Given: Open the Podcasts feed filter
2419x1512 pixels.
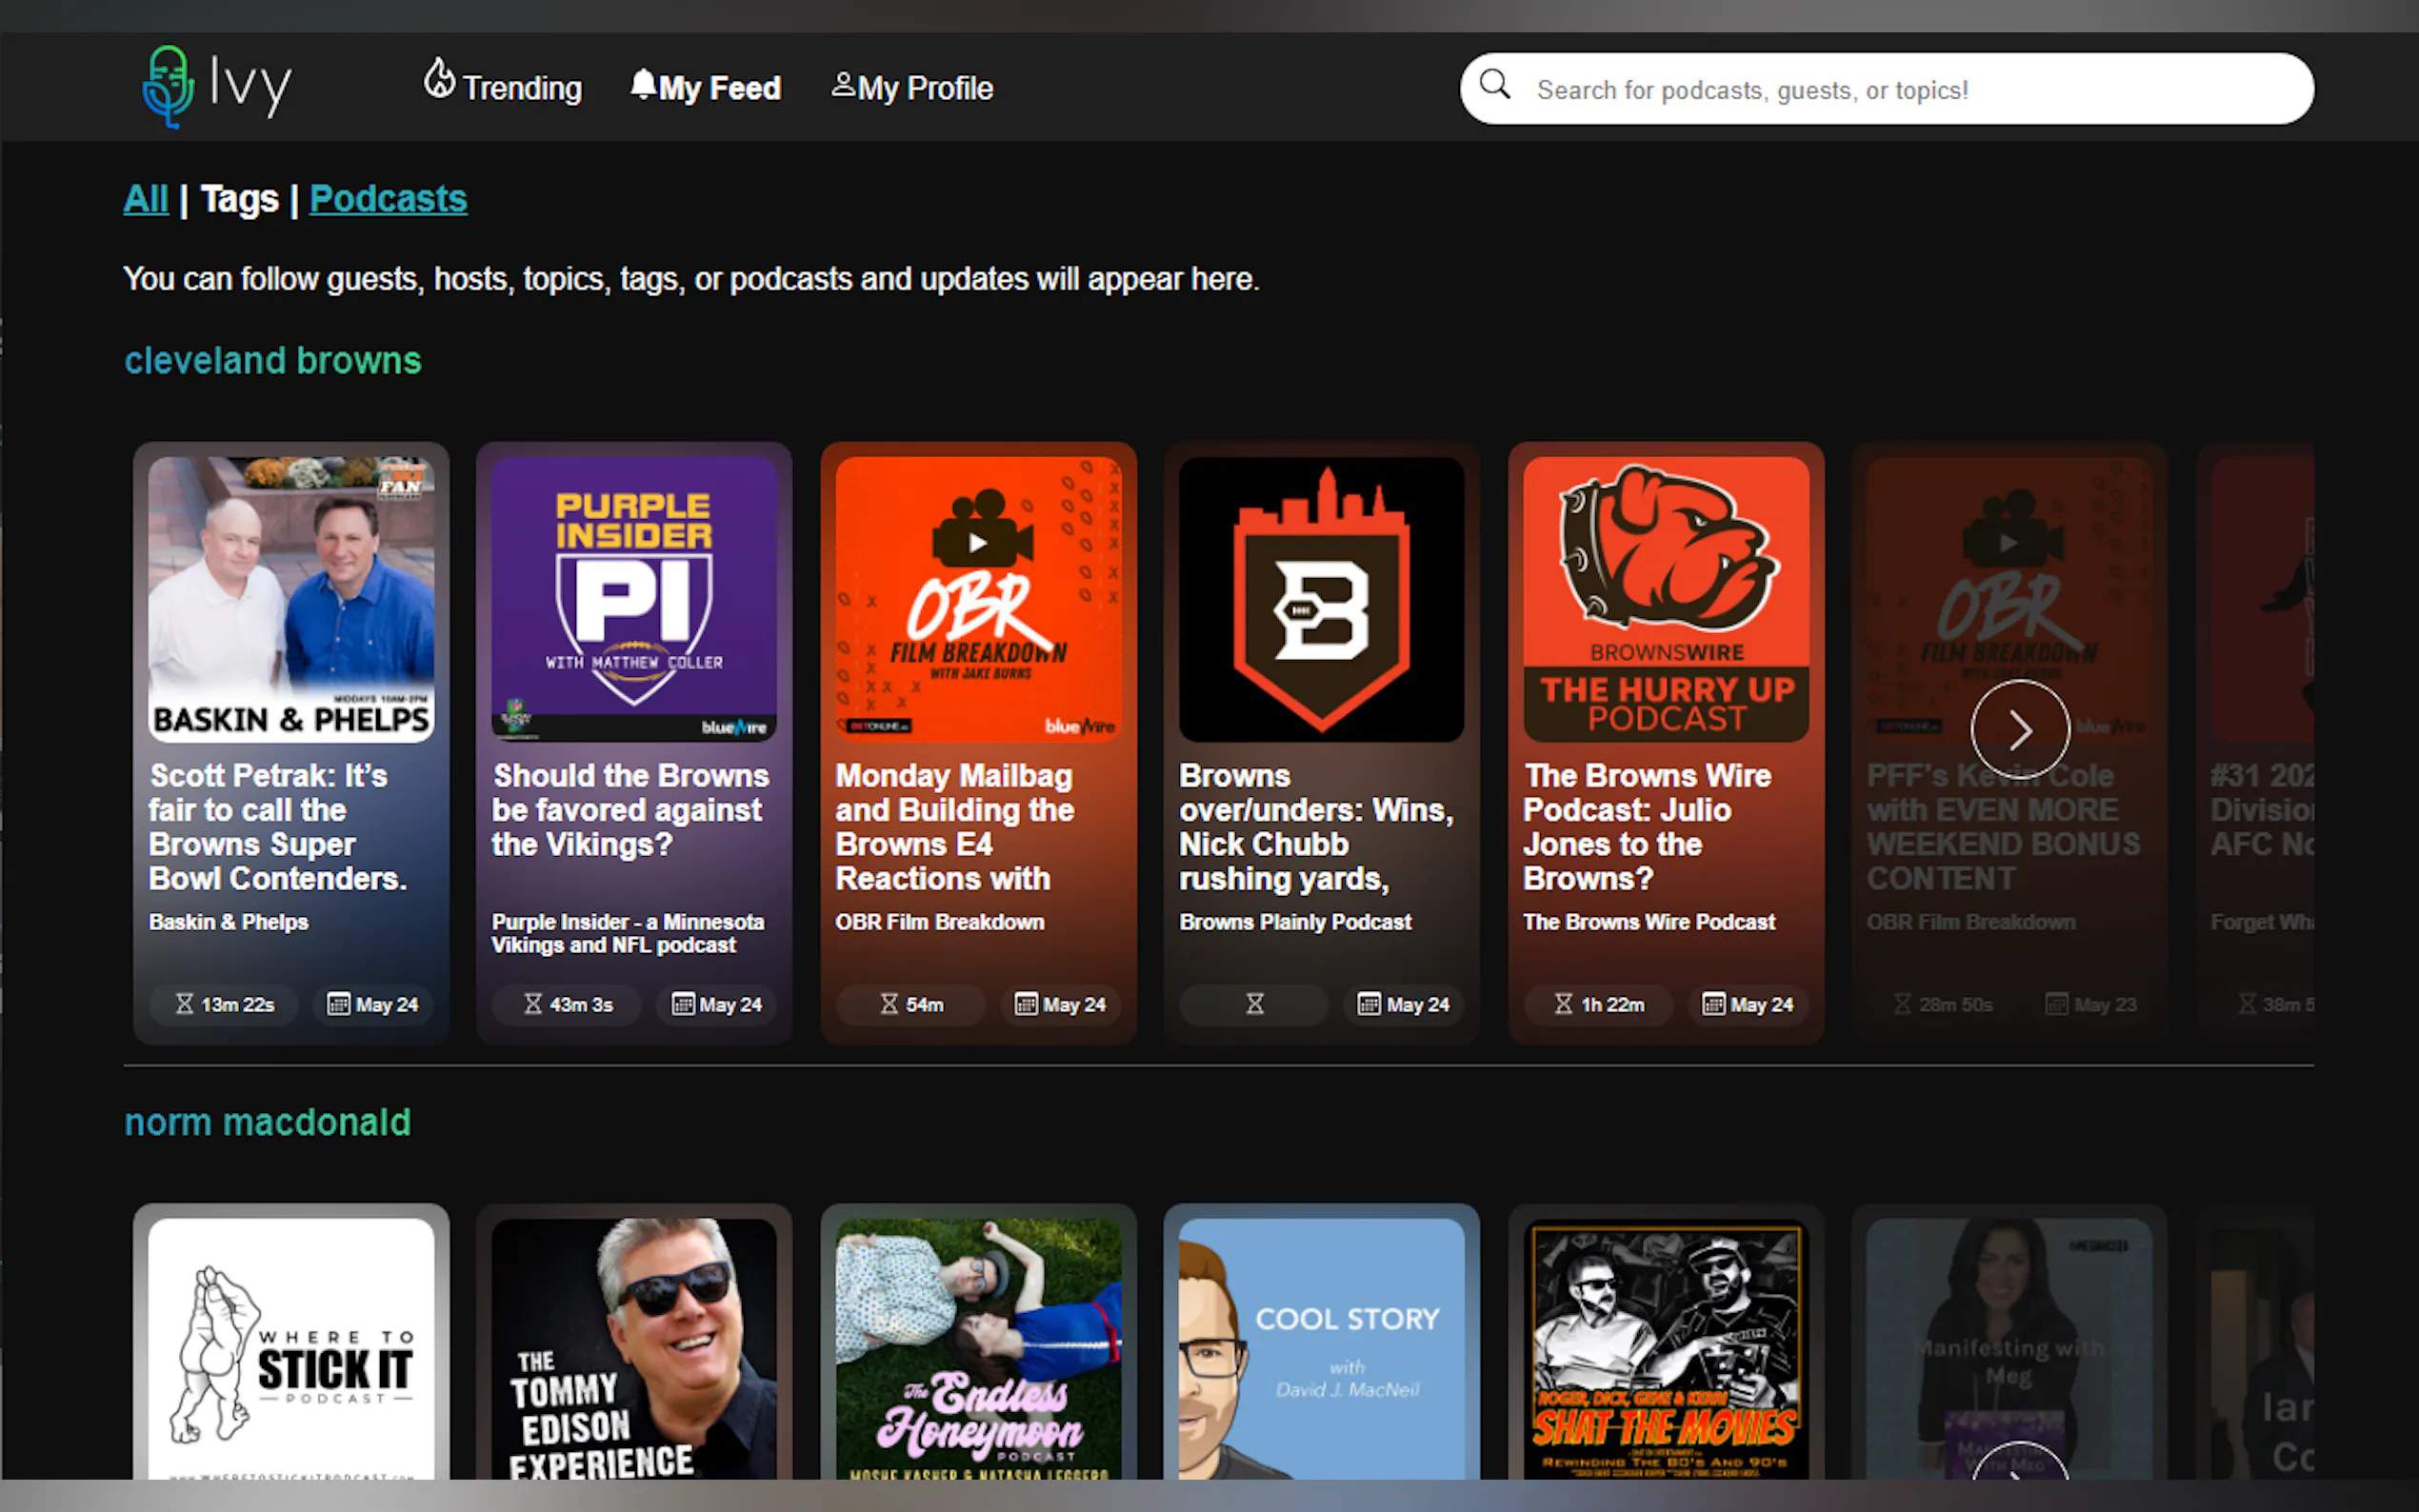Looking at the screenshot, I should click(x=388, y=199).
